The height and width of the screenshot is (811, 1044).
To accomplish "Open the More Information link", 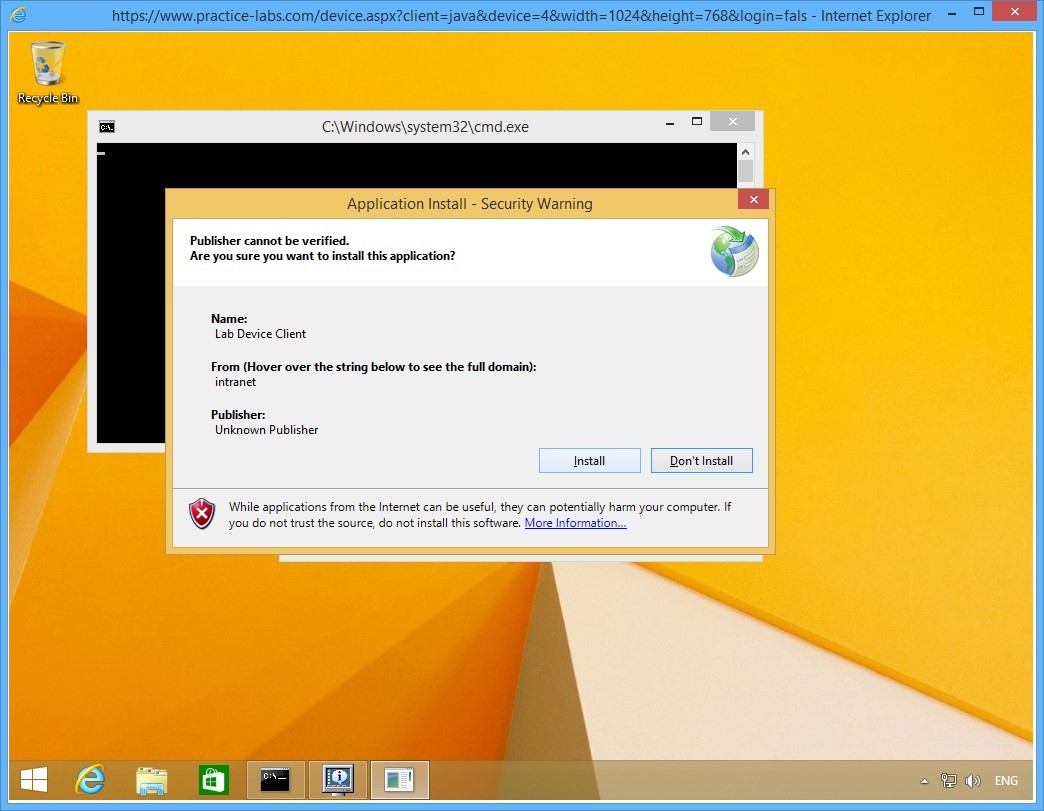I will (x=575, y=522).
